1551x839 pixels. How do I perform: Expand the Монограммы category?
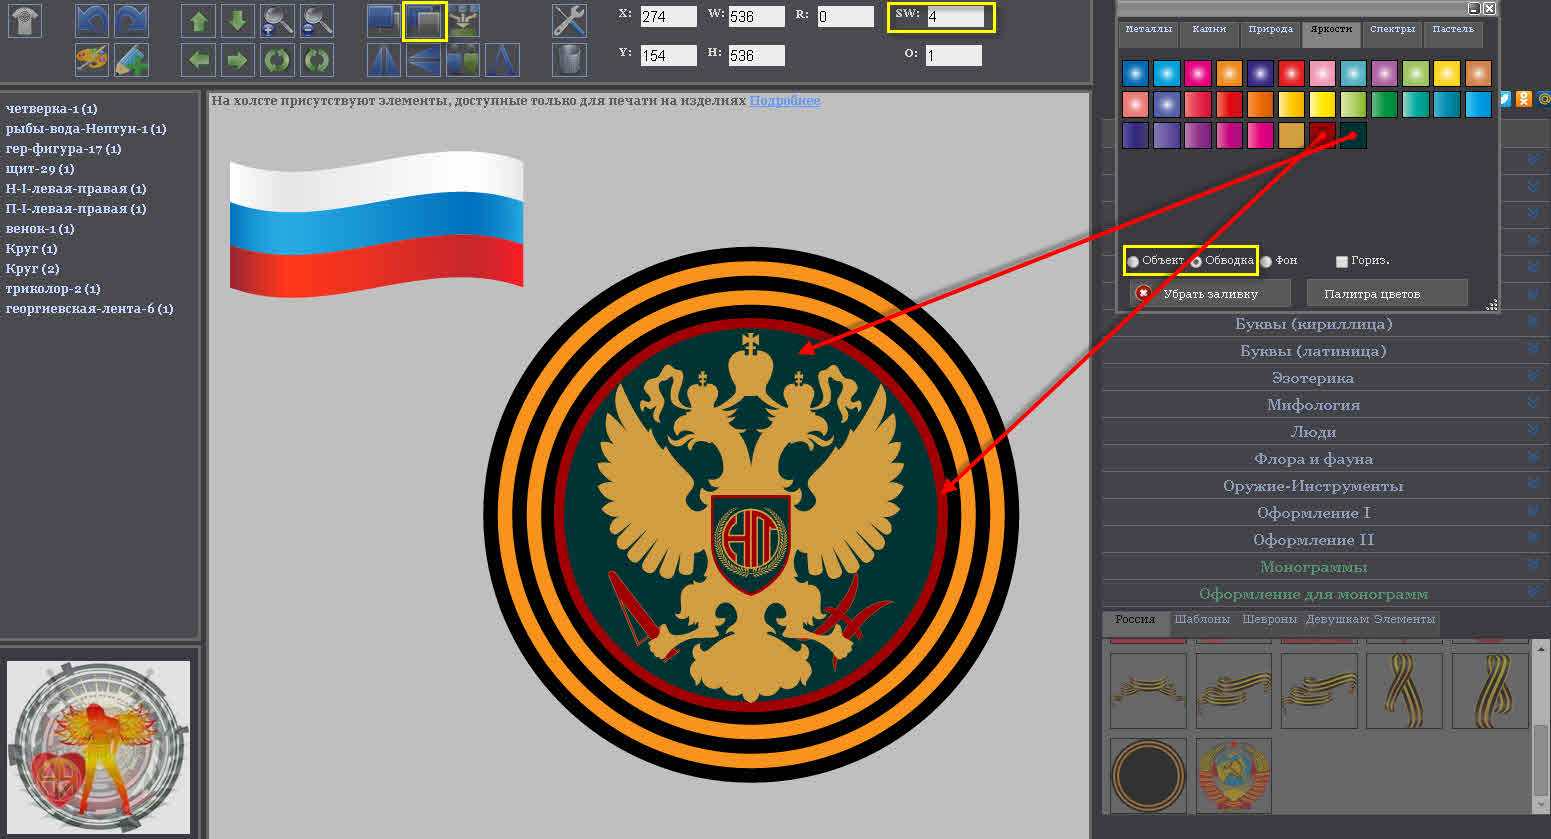pyautogui.click(x=1313, y=567)
